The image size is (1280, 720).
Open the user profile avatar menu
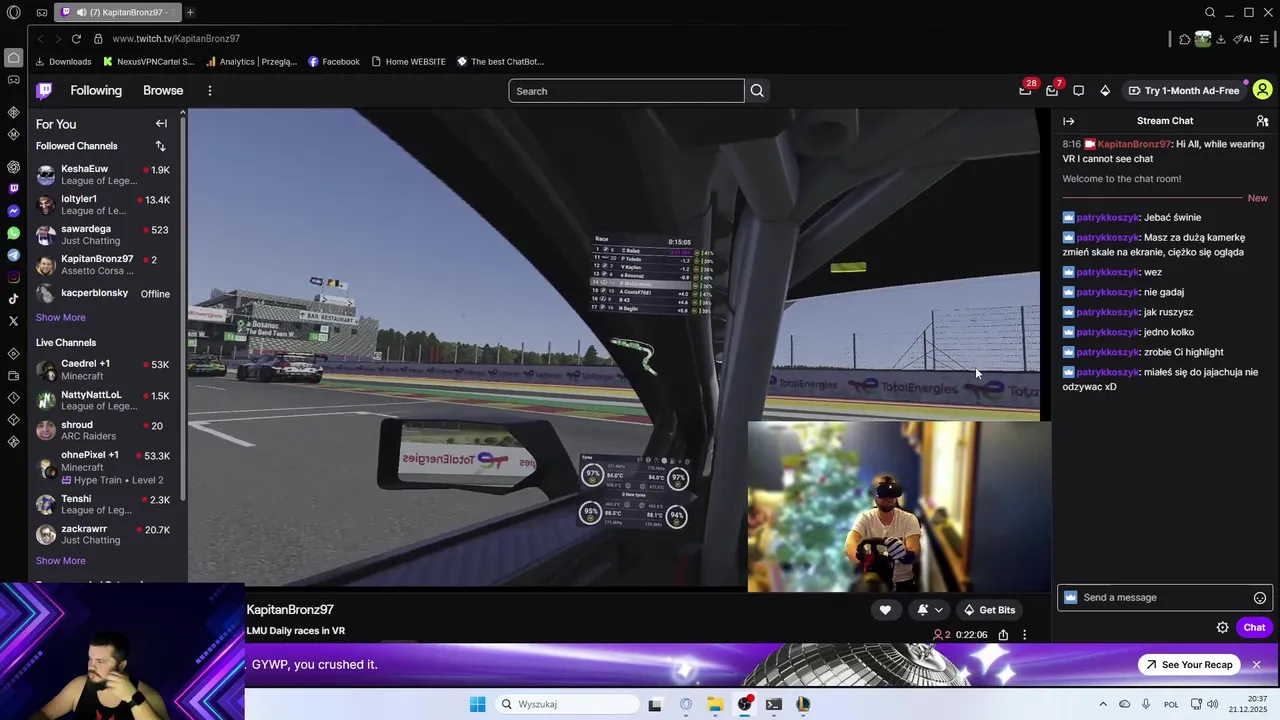pyautogui.click(x=1262, y=90)
